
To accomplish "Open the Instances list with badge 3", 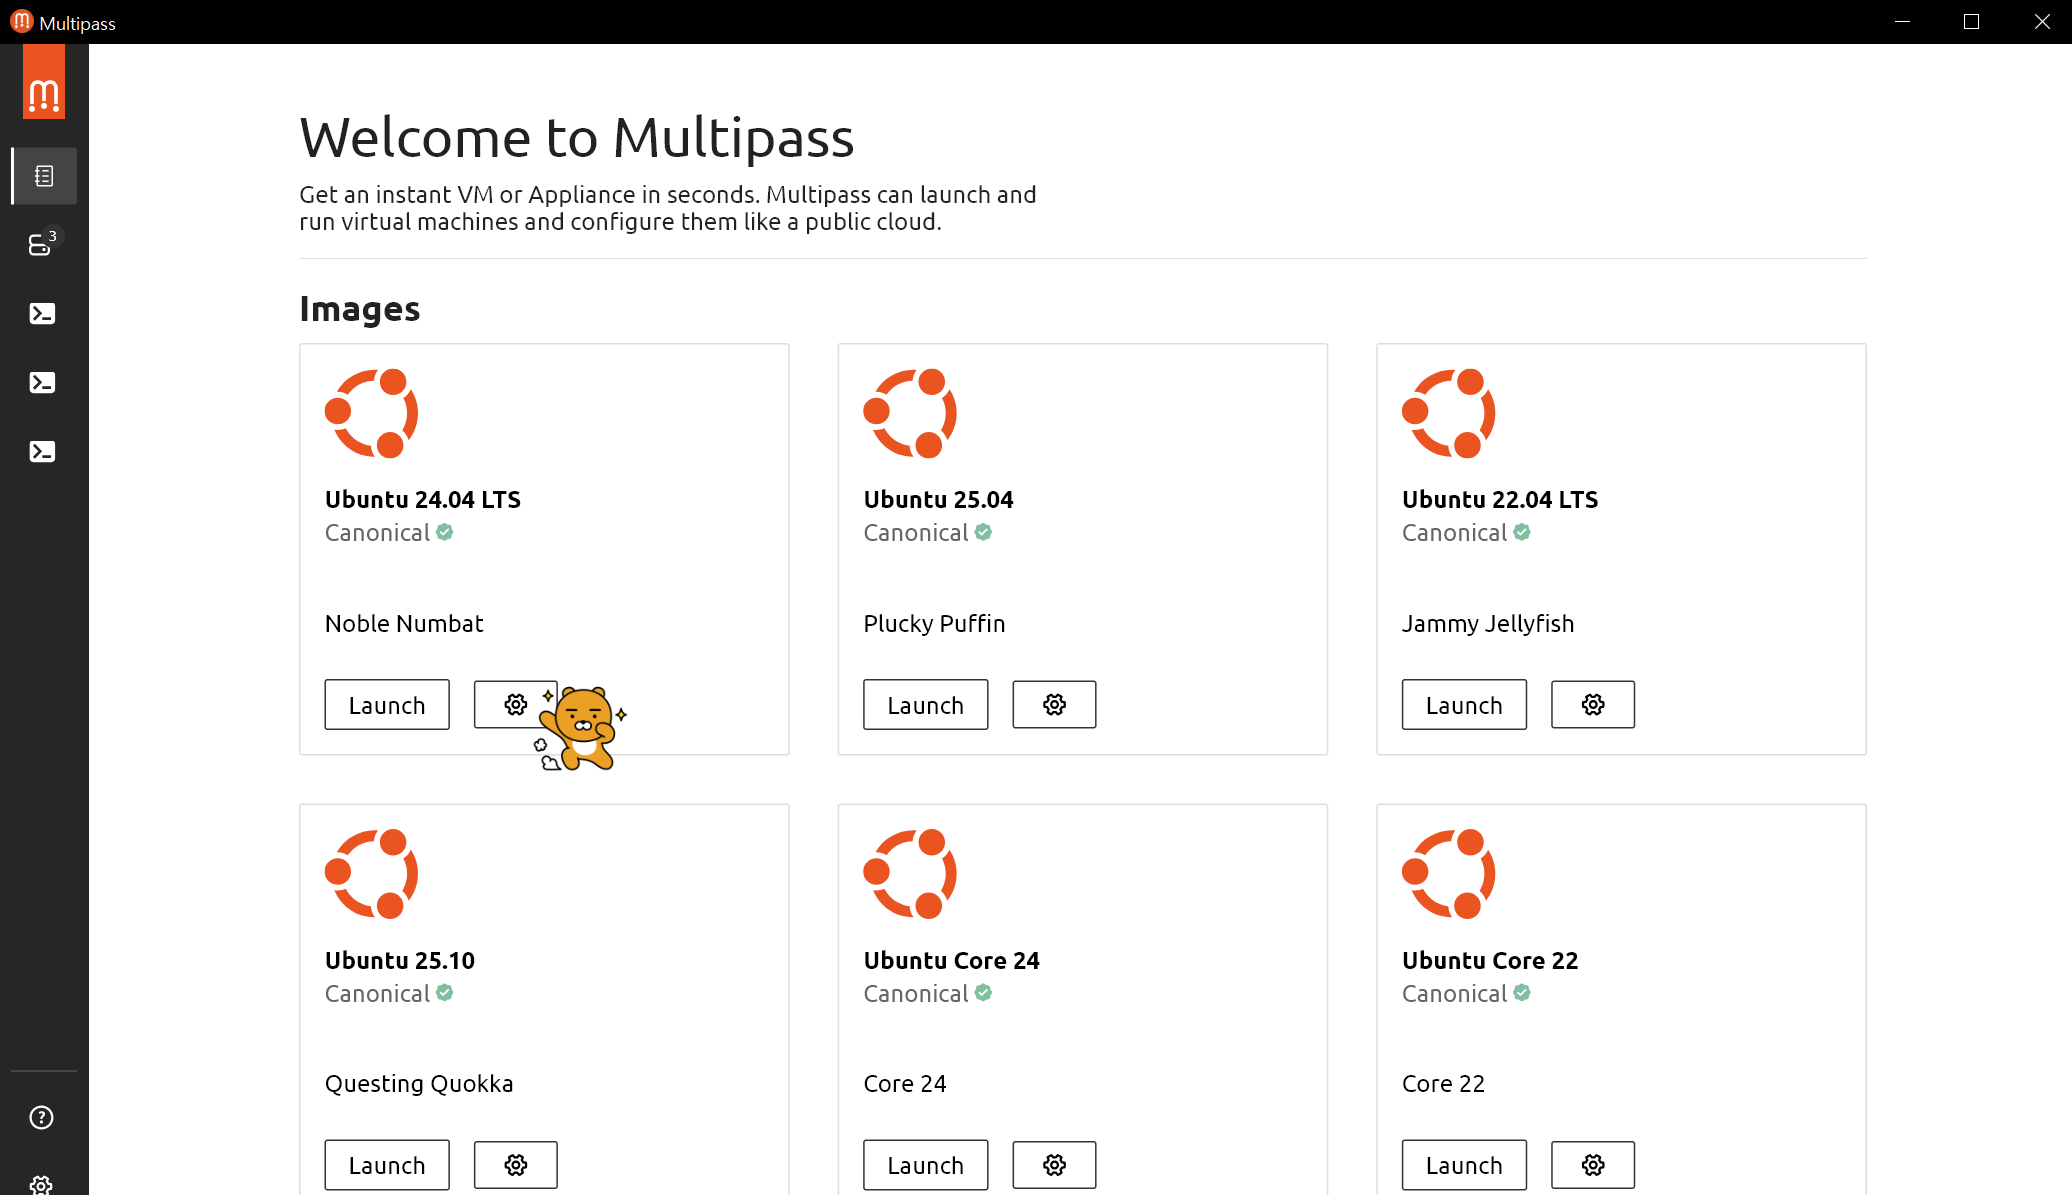I will (42, 244).
